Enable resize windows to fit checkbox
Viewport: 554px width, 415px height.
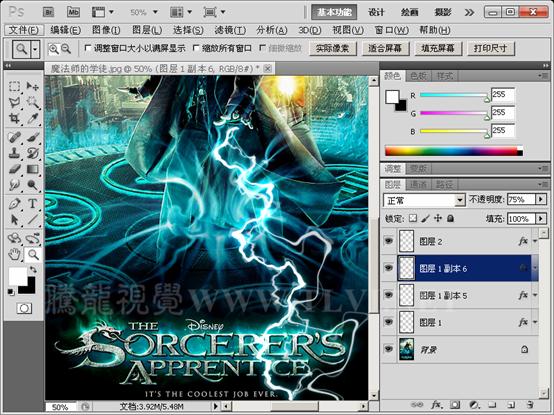[x=88, y=48]
